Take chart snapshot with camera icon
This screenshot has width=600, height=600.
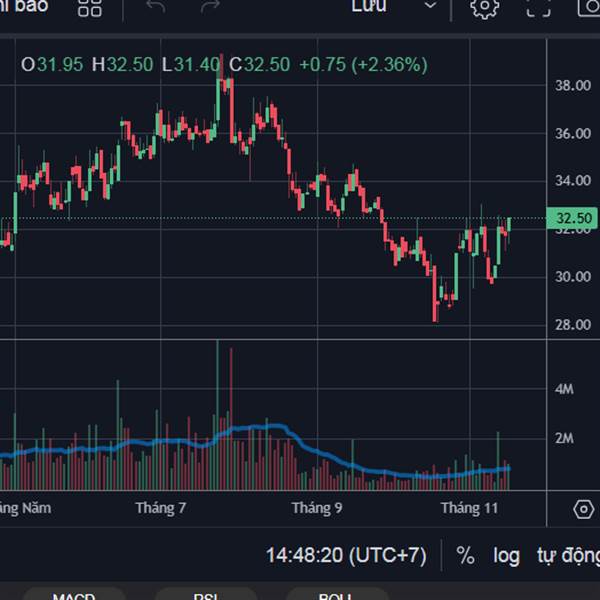(x=590, y=7)
